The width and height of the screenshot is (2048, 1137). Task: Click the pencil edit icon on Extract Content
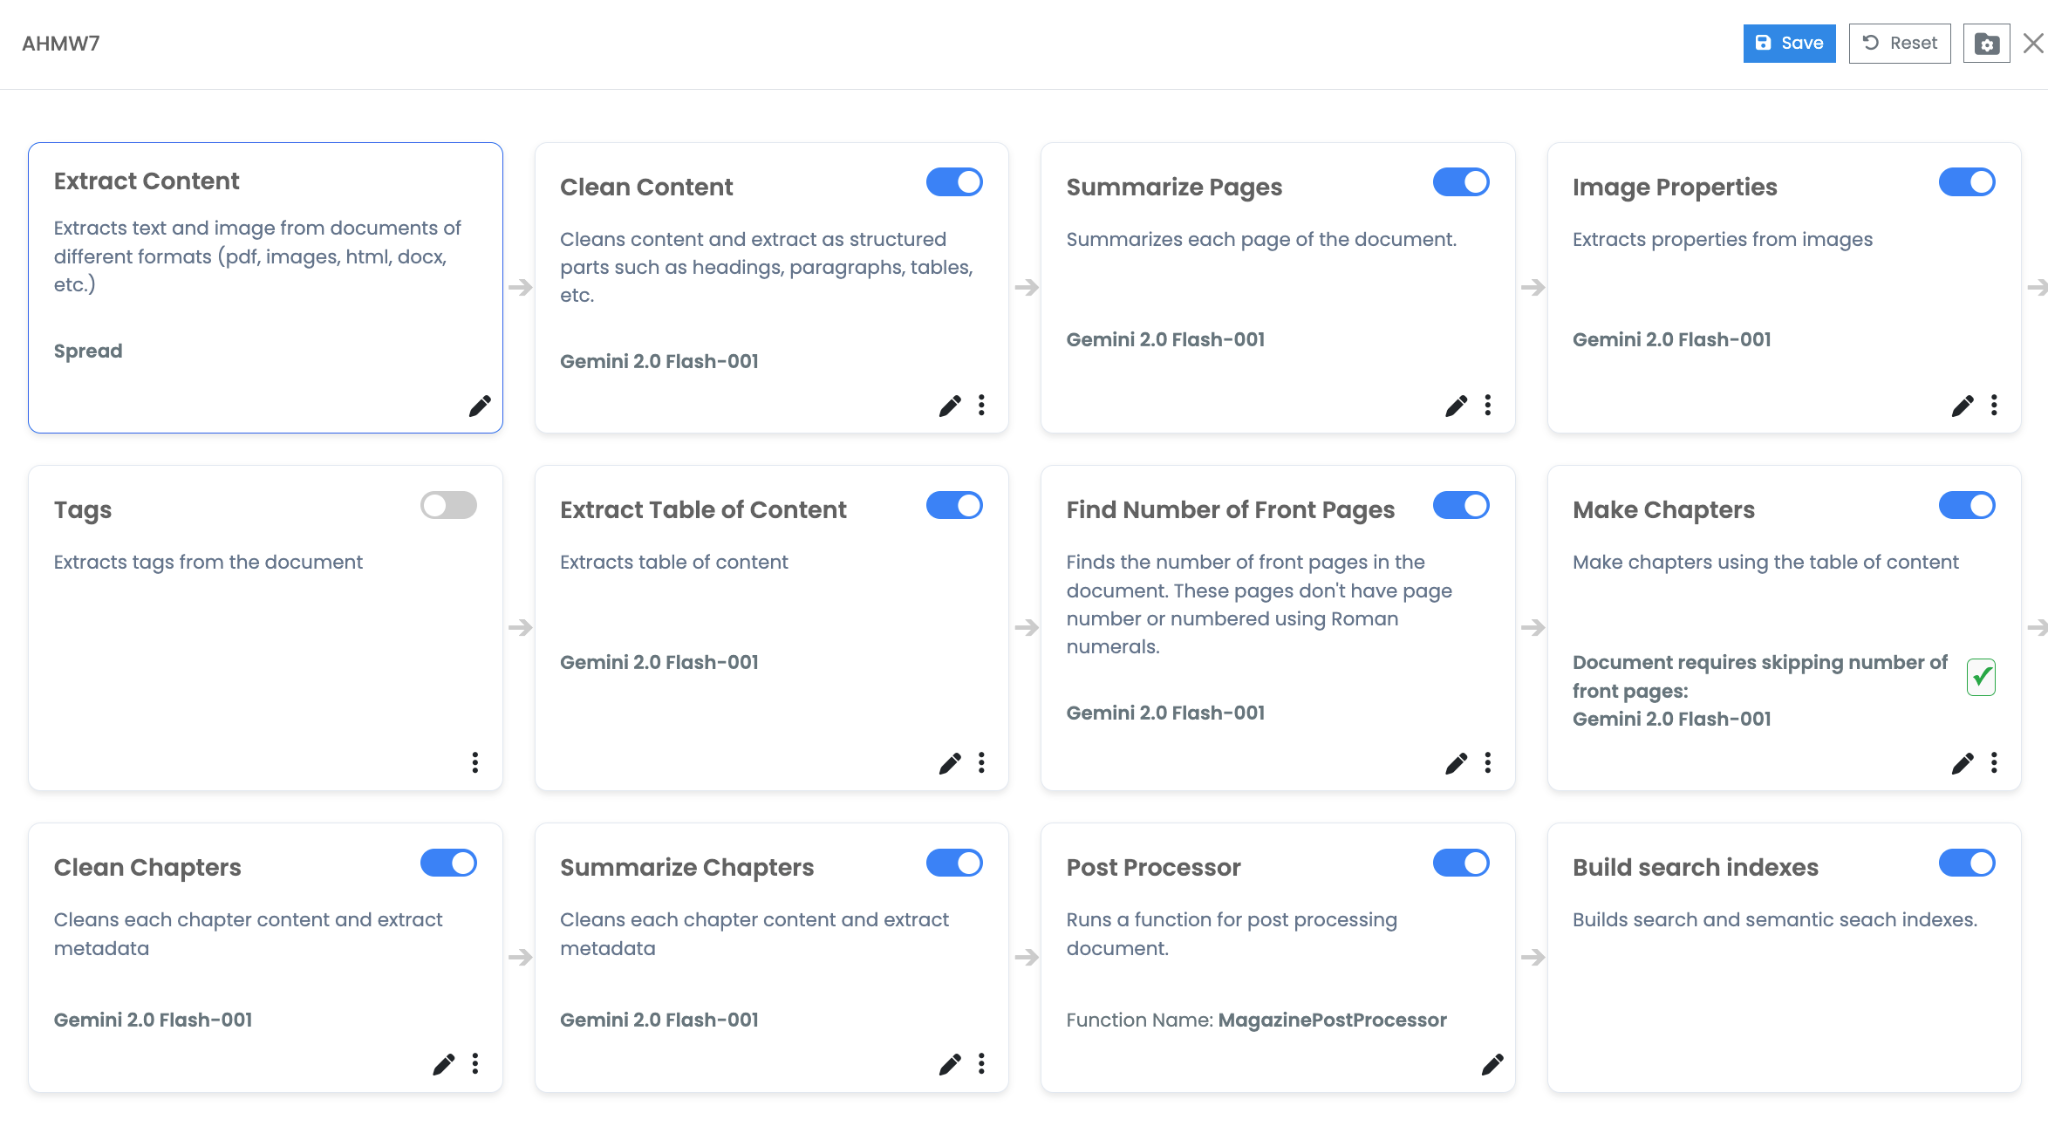point(480,406)
